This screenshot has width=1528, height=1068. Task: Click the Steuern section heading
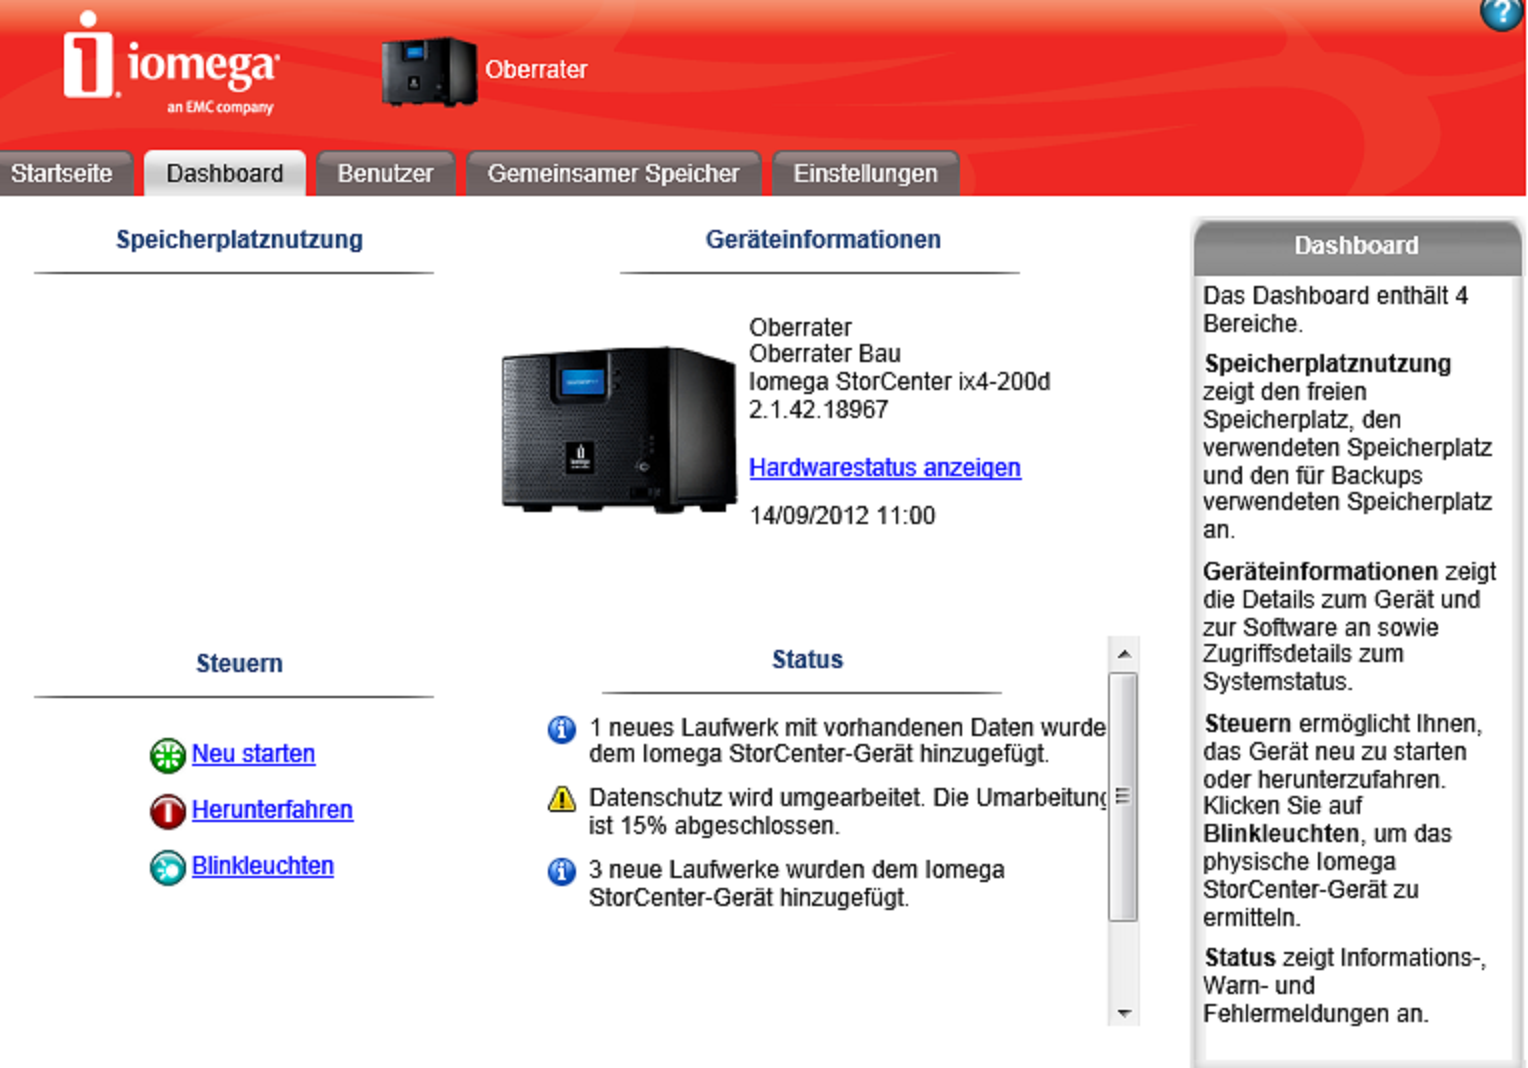pyautogui.click(x=240, y=663)
